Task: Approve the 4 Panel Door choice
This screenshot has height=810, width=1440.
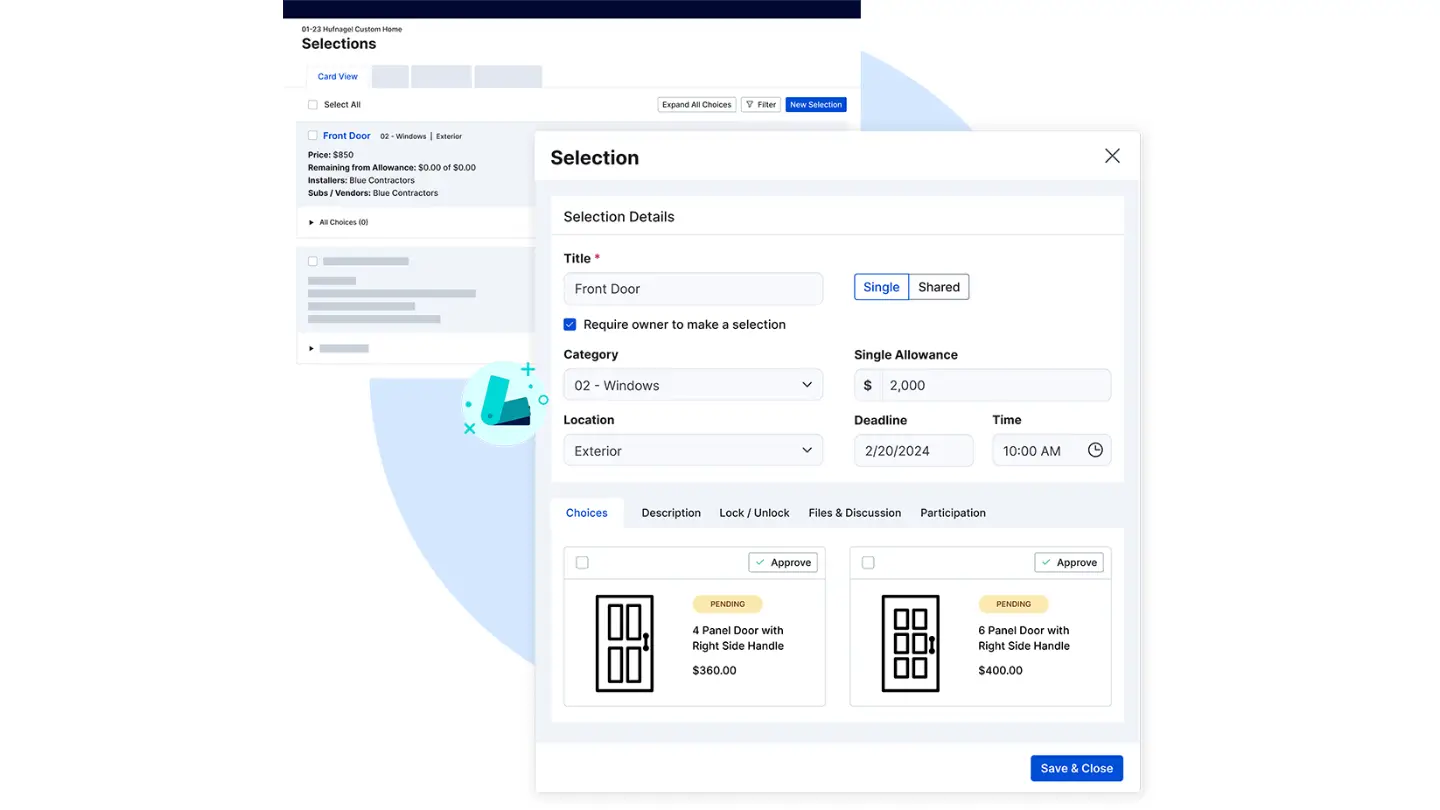Action: [783, 563]
